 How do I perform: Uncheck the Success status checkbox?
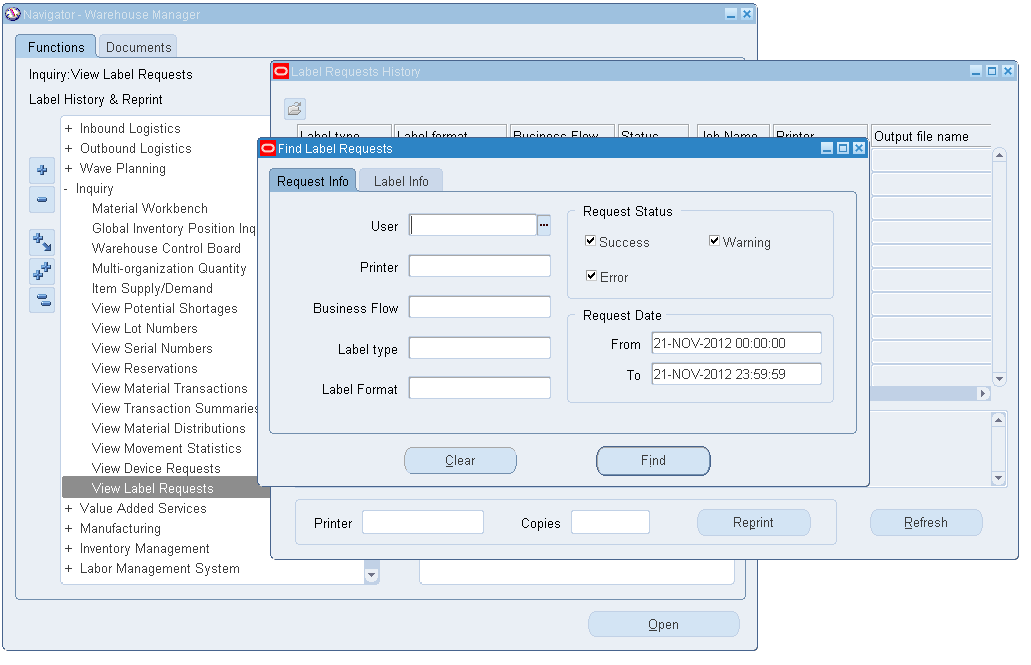point(593,240)
